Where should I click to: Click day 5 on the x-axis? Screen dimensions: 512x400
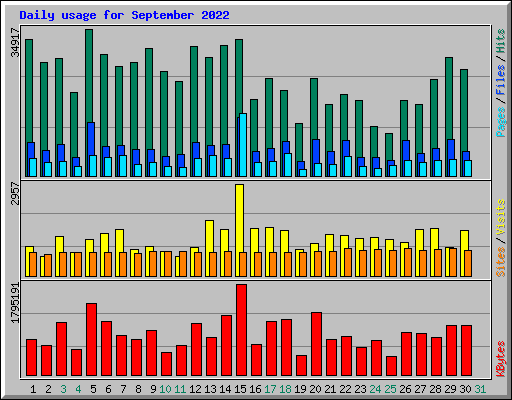(93, 389)
